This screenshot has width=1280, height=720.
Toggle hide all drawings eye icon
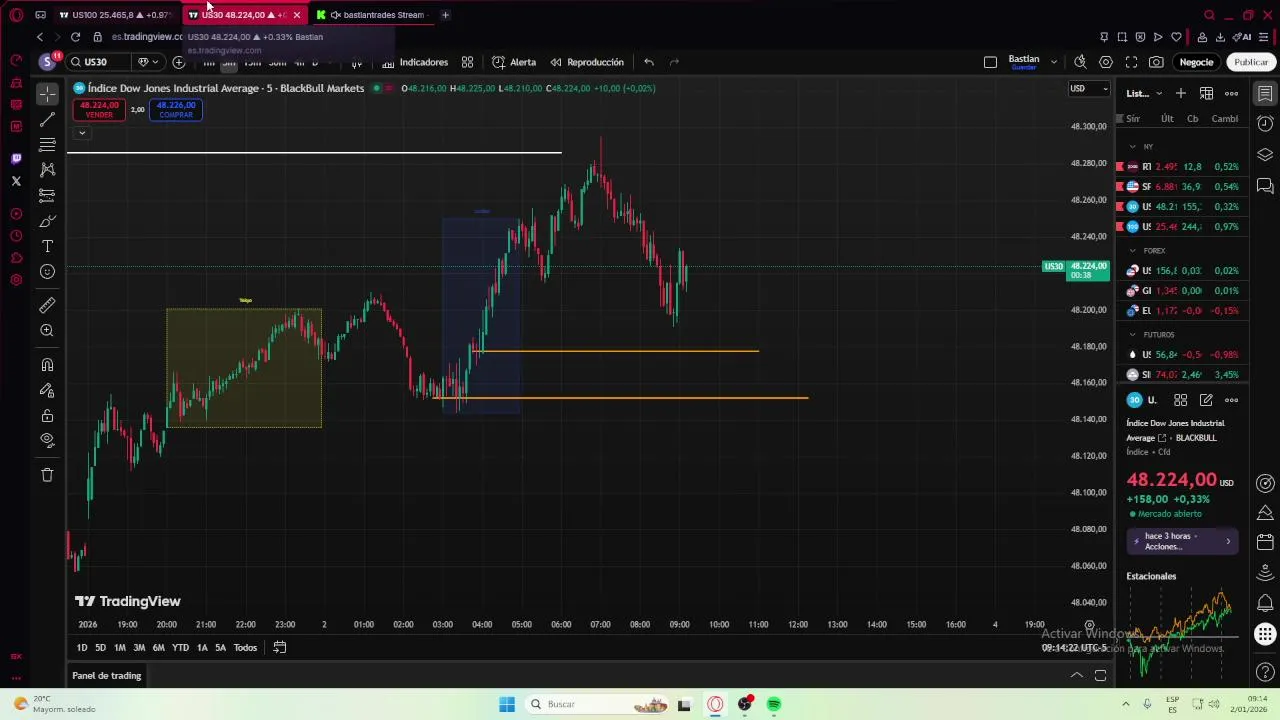point(47,440)
